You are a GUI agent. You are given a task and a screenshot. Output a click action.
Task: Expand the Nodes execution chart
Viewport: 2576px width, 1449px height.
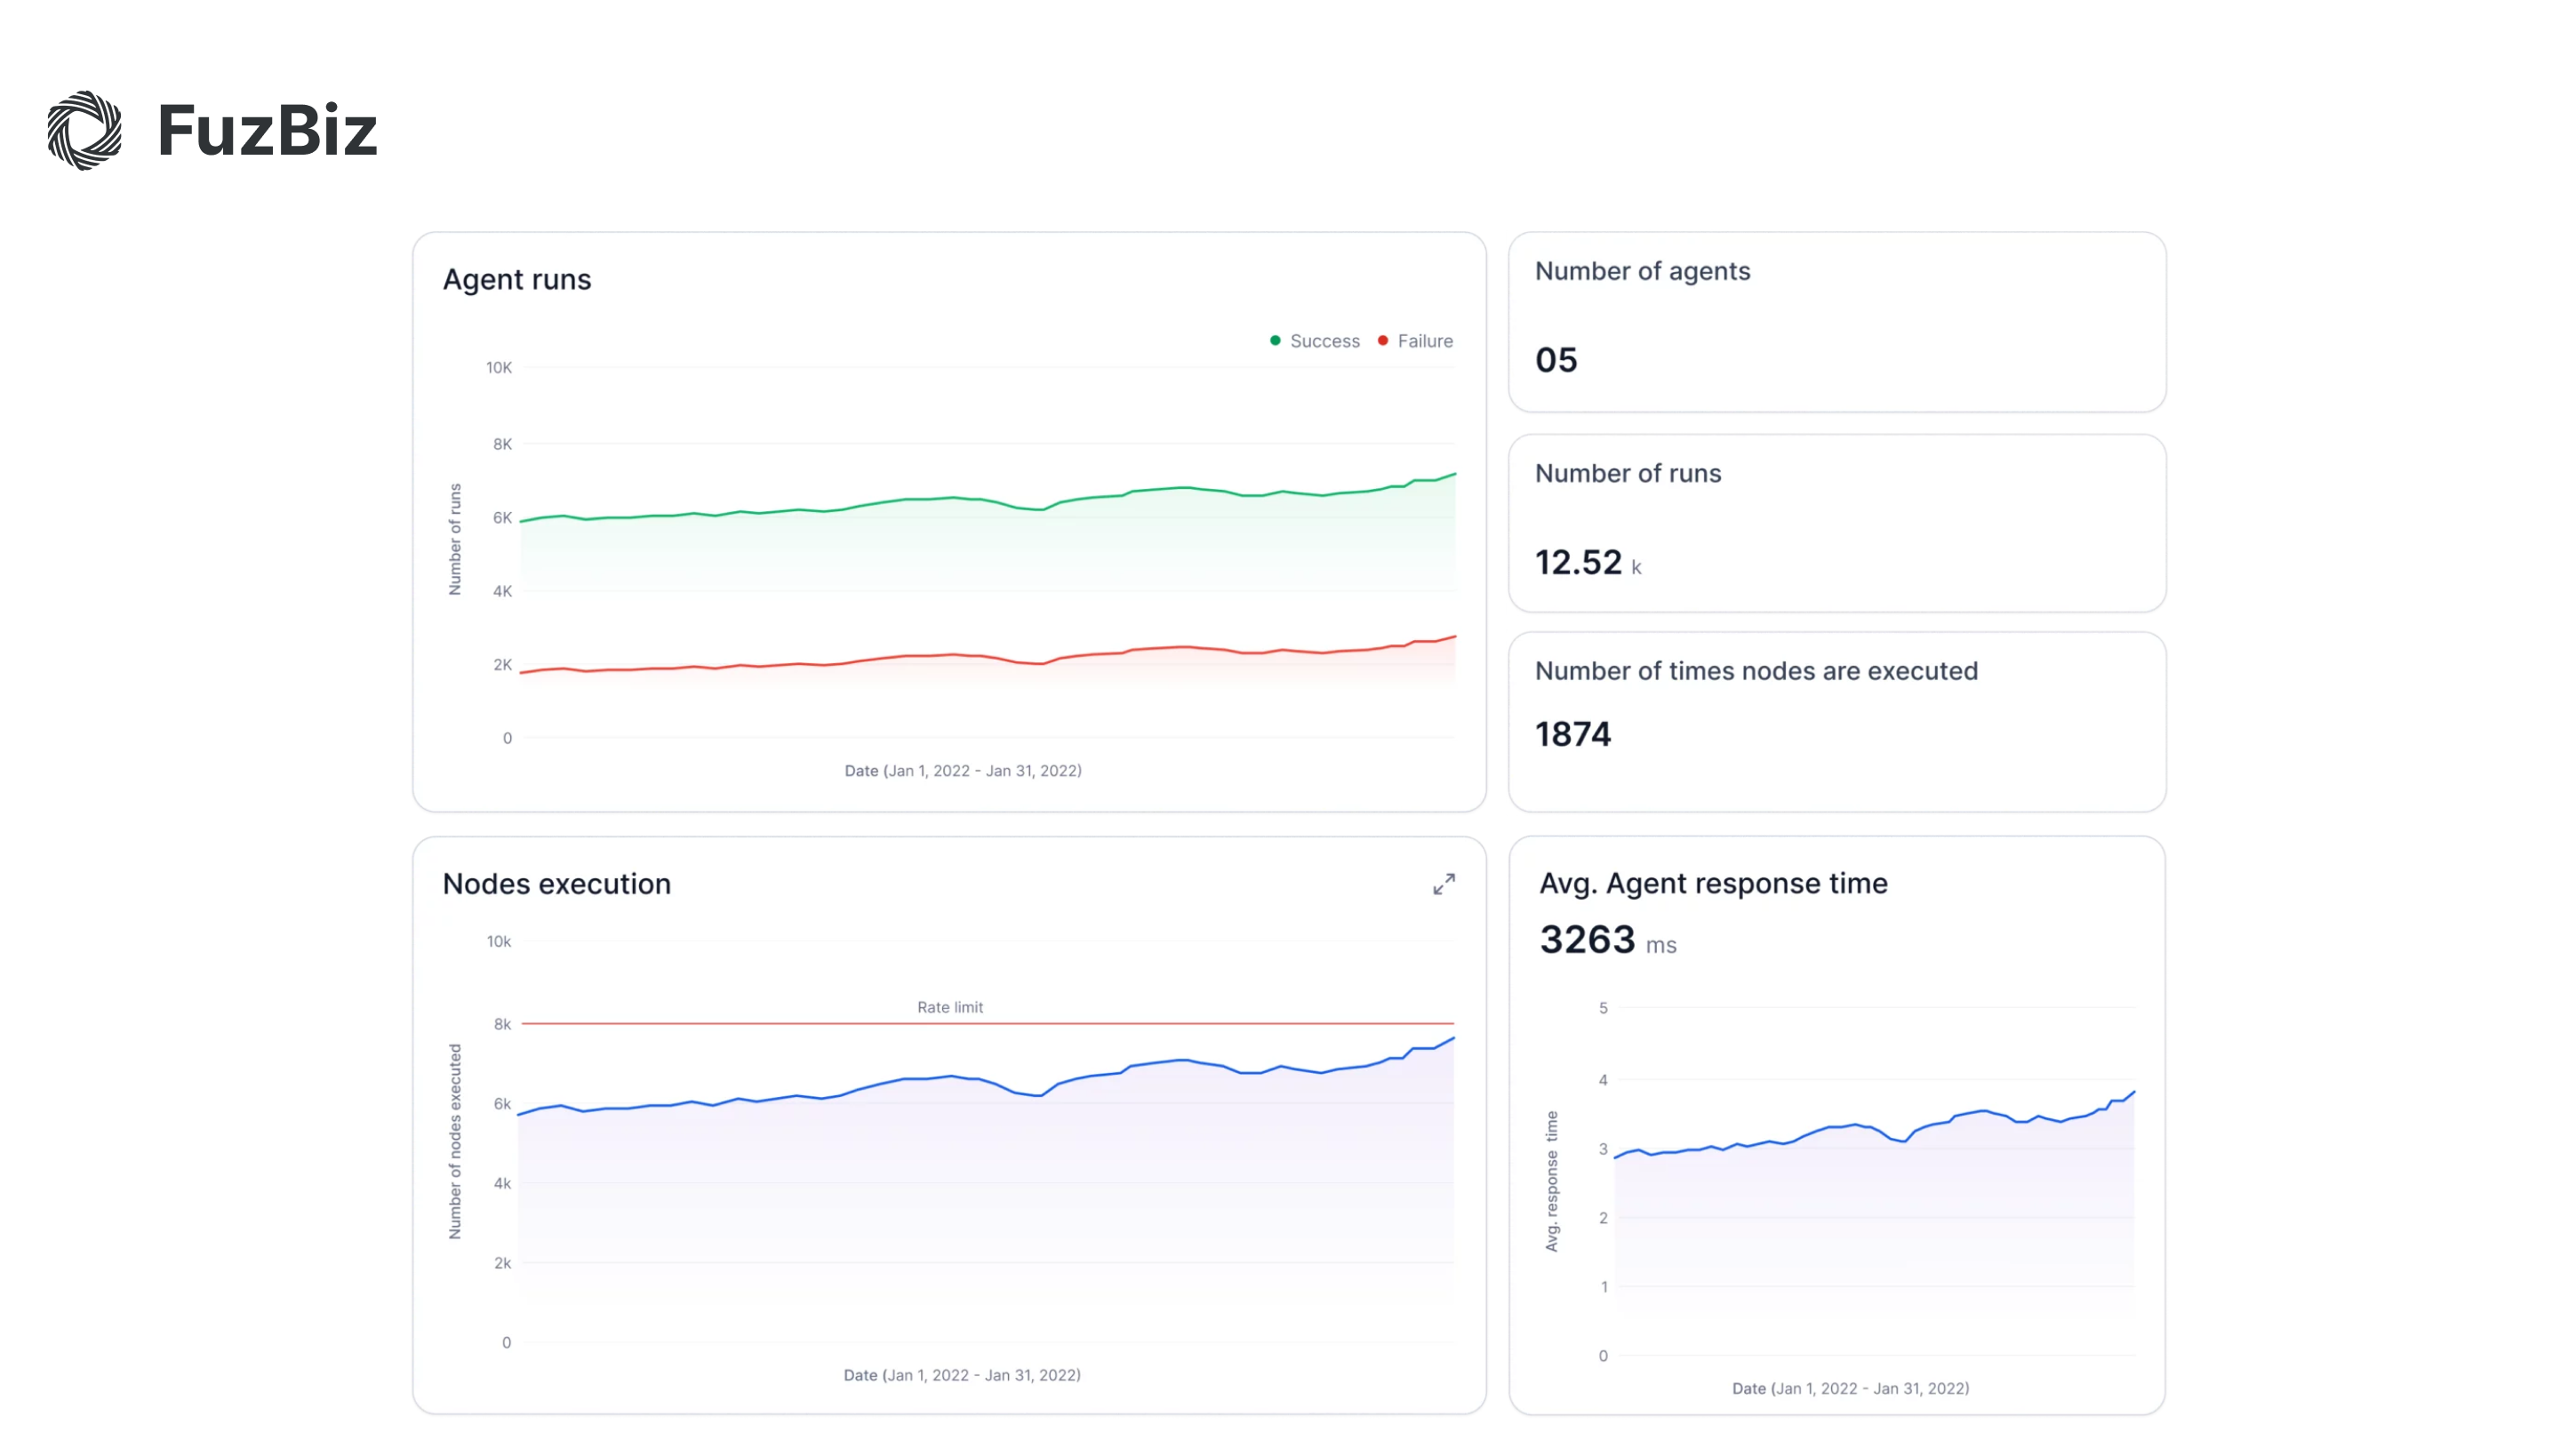coord(1443,884)
